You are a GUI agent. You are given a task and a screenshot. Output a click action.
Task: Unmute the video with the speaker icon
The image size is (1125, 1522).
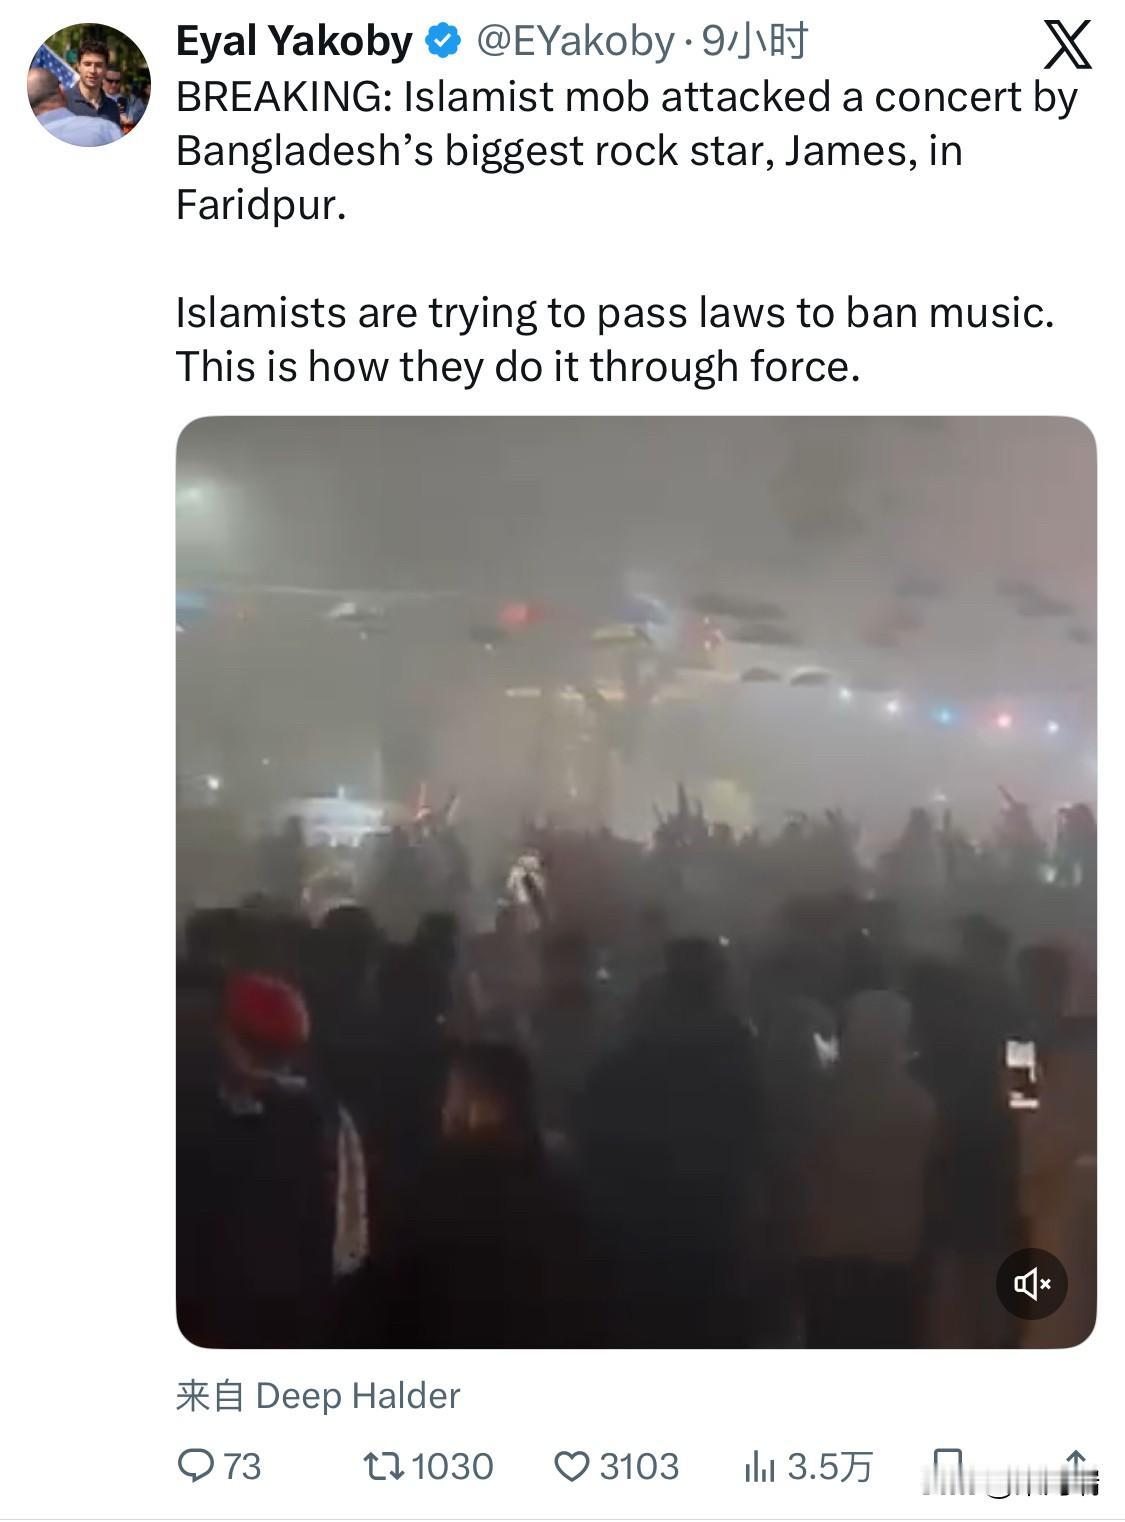tap(1032, 1283)
